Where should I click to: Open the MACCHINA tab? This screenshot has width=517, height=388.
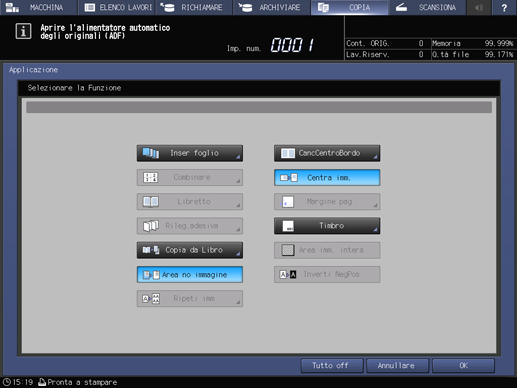38,7
